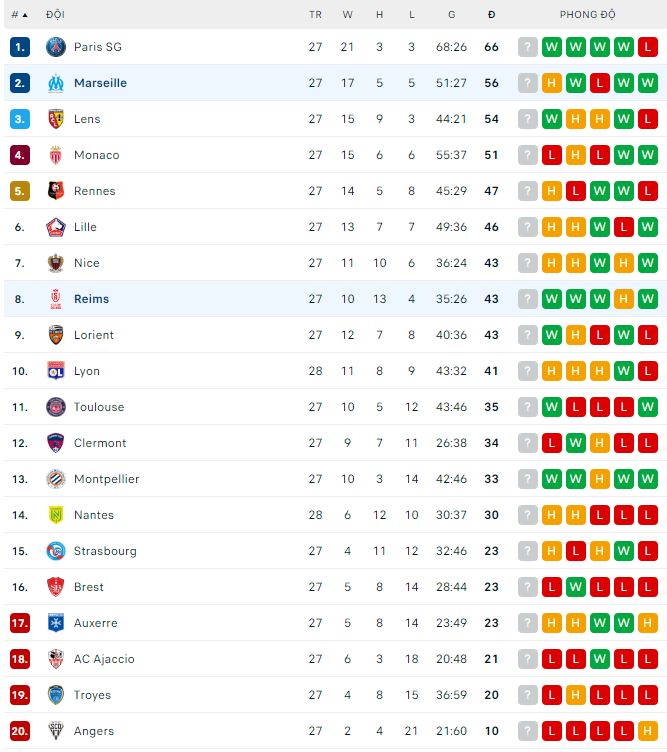Click the Marseille club logo
The height and width of the screenshot is (752, 667).
click(56, 83)
